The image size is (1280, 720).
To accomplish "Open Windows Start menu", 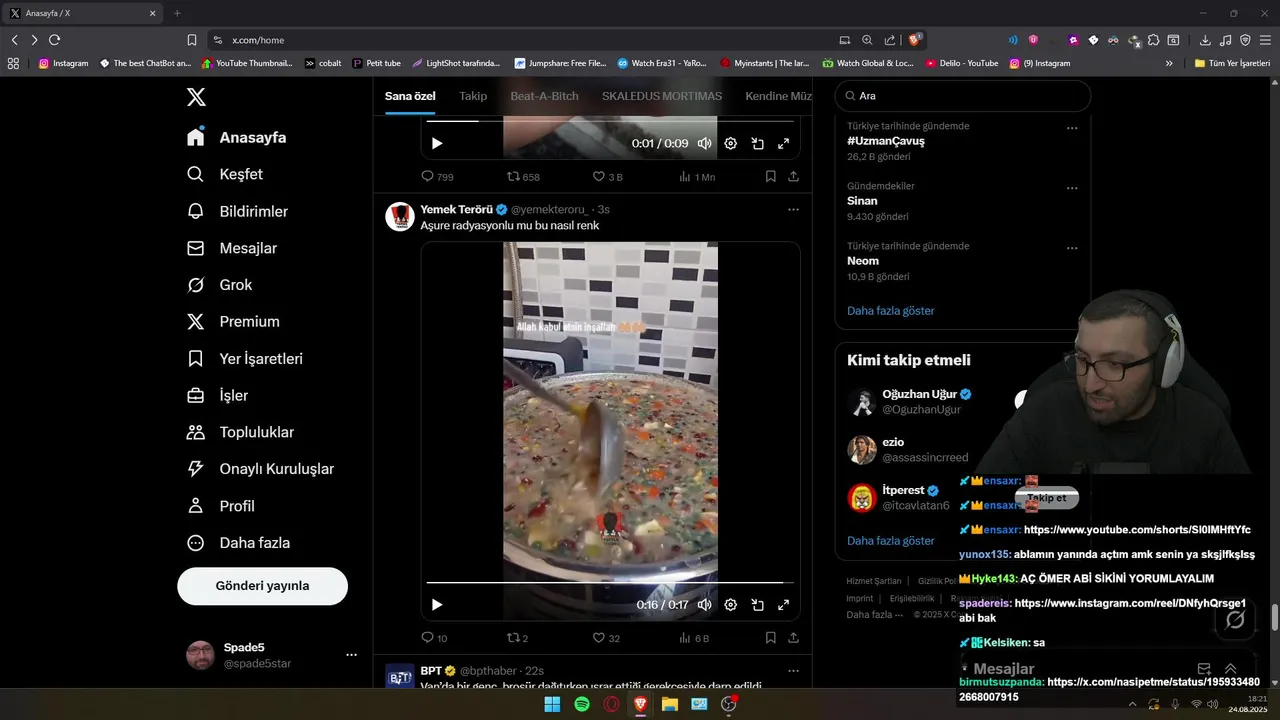I will [552, 704].
